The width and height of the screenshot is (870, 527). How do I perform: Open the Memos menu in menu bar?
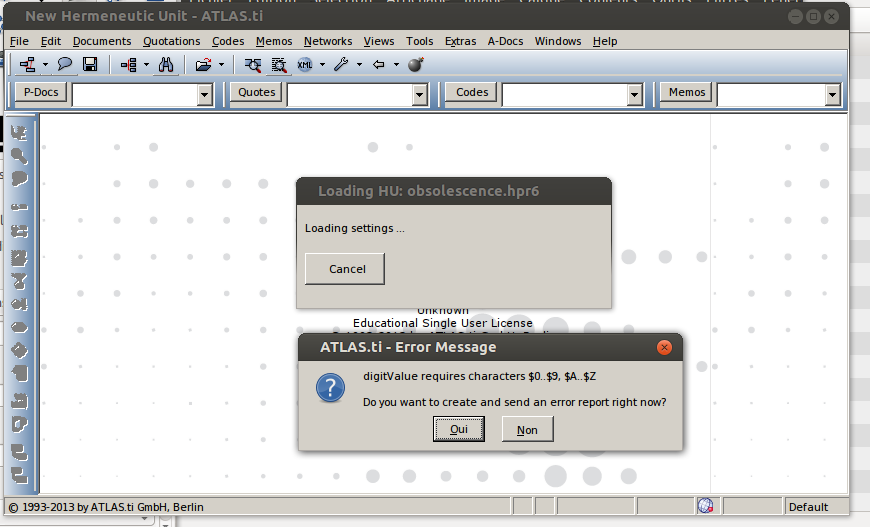tap(274, 41)
